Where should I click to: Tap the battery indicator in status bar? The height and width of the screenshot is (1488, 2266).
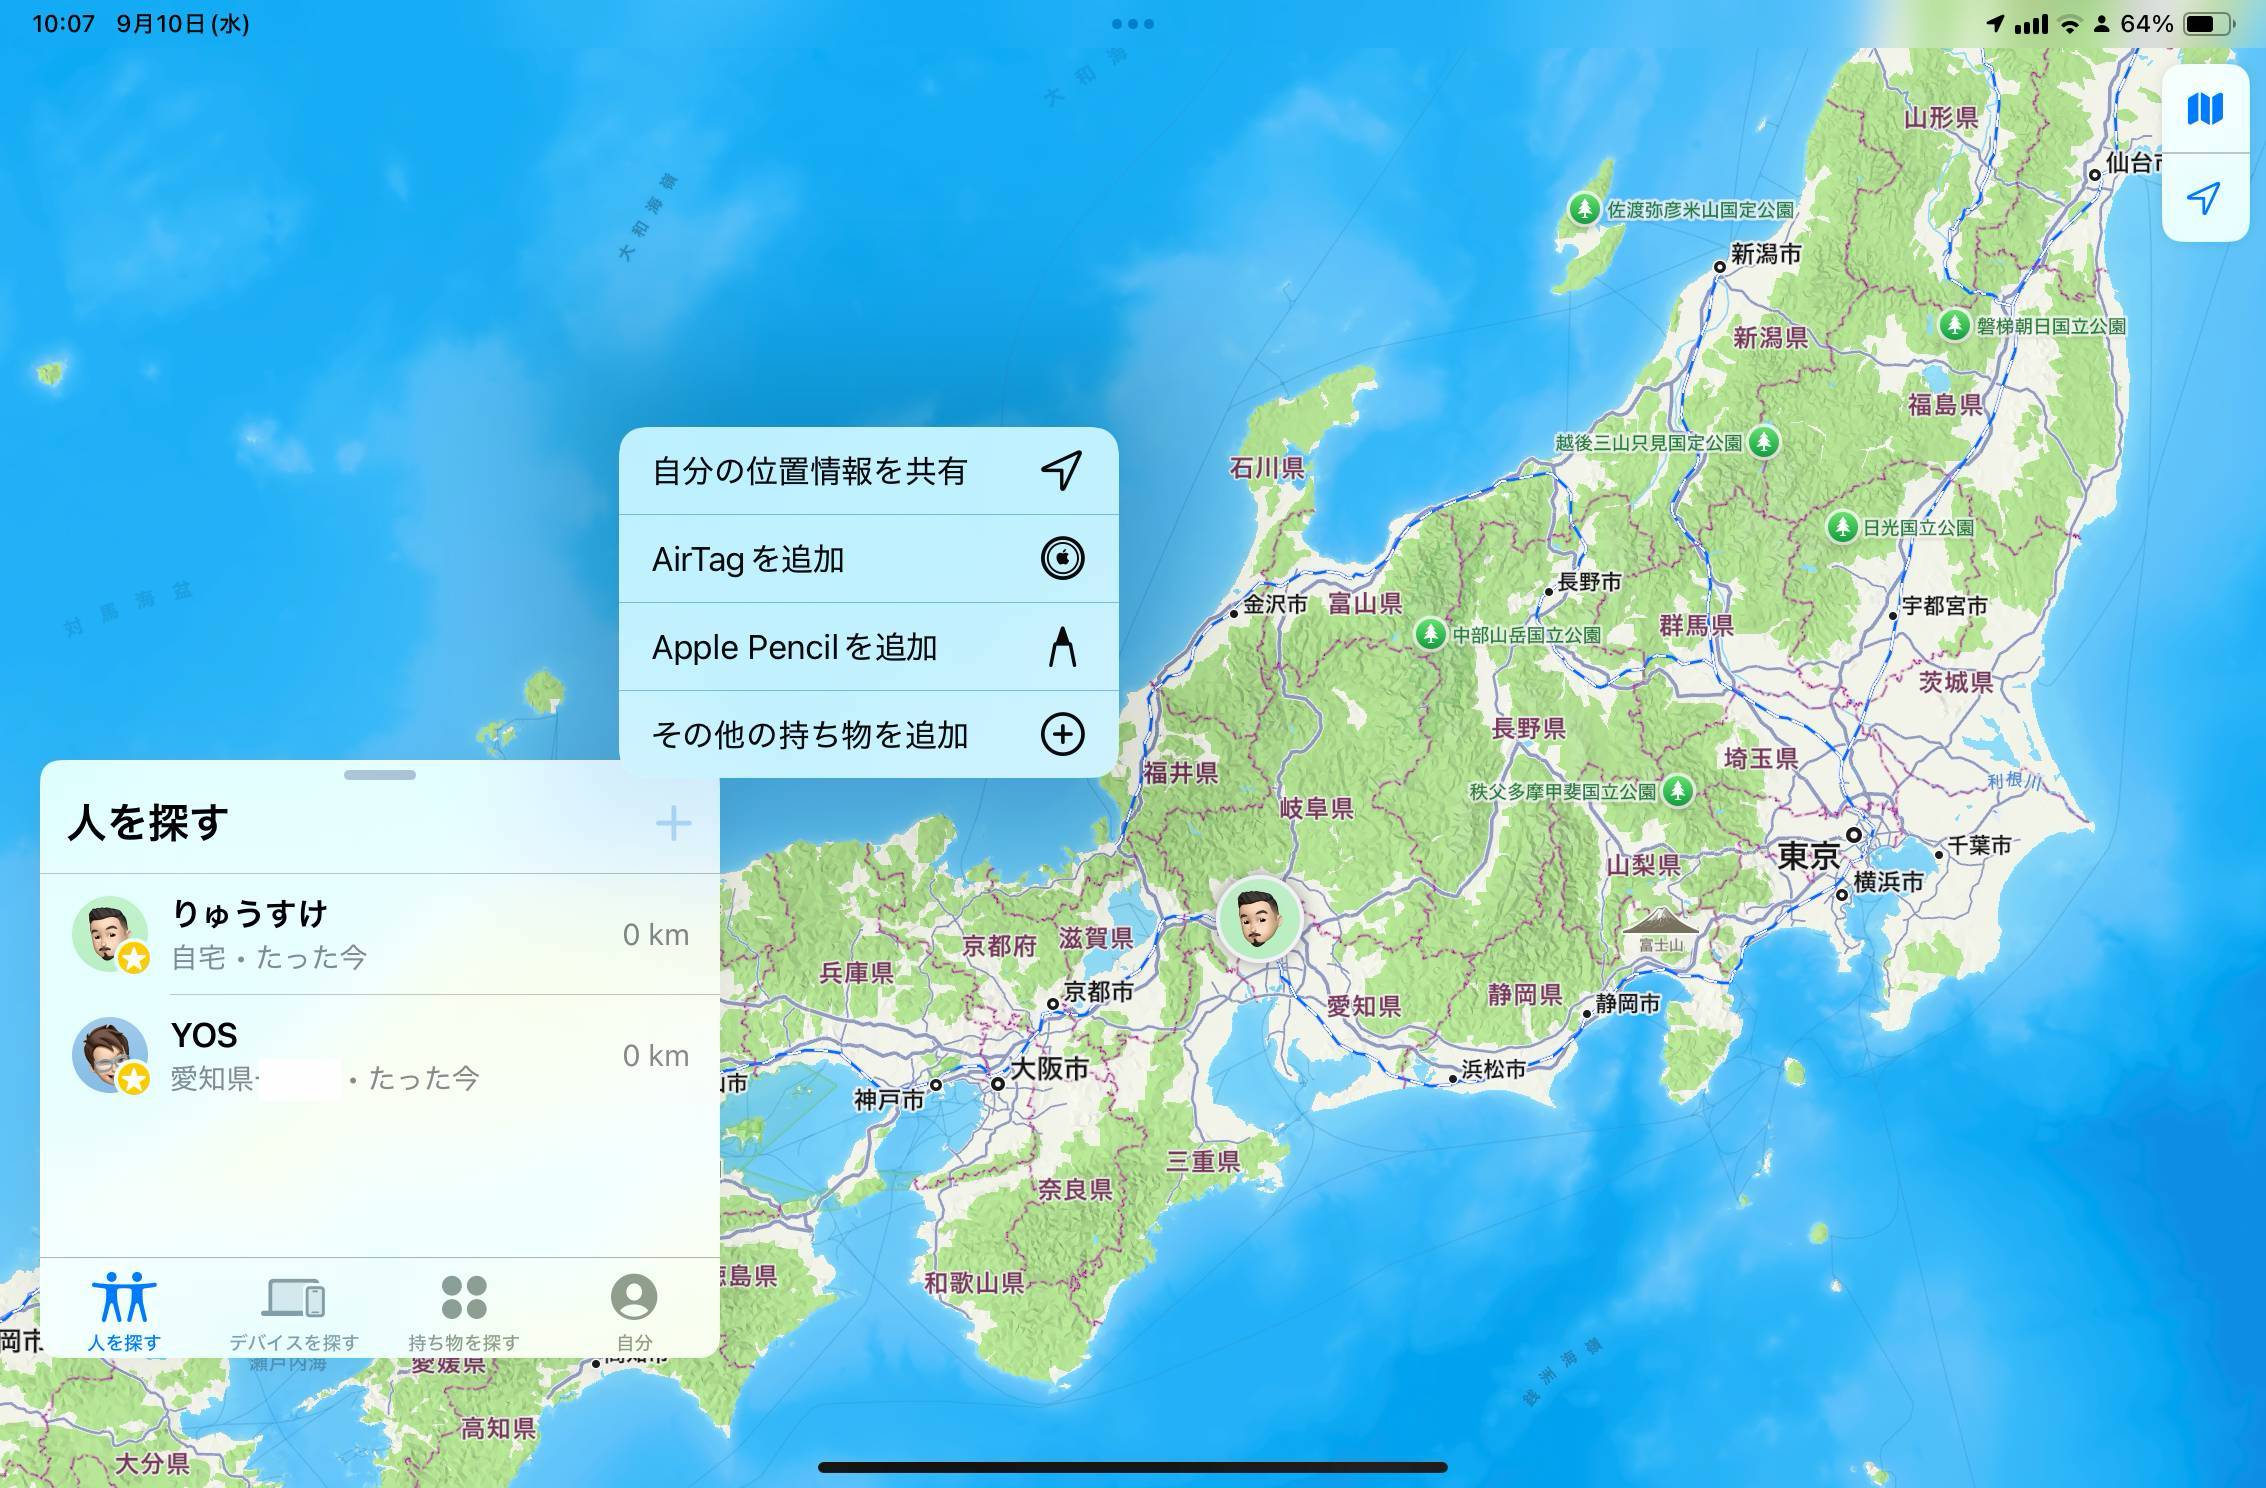click(2209, 23)
